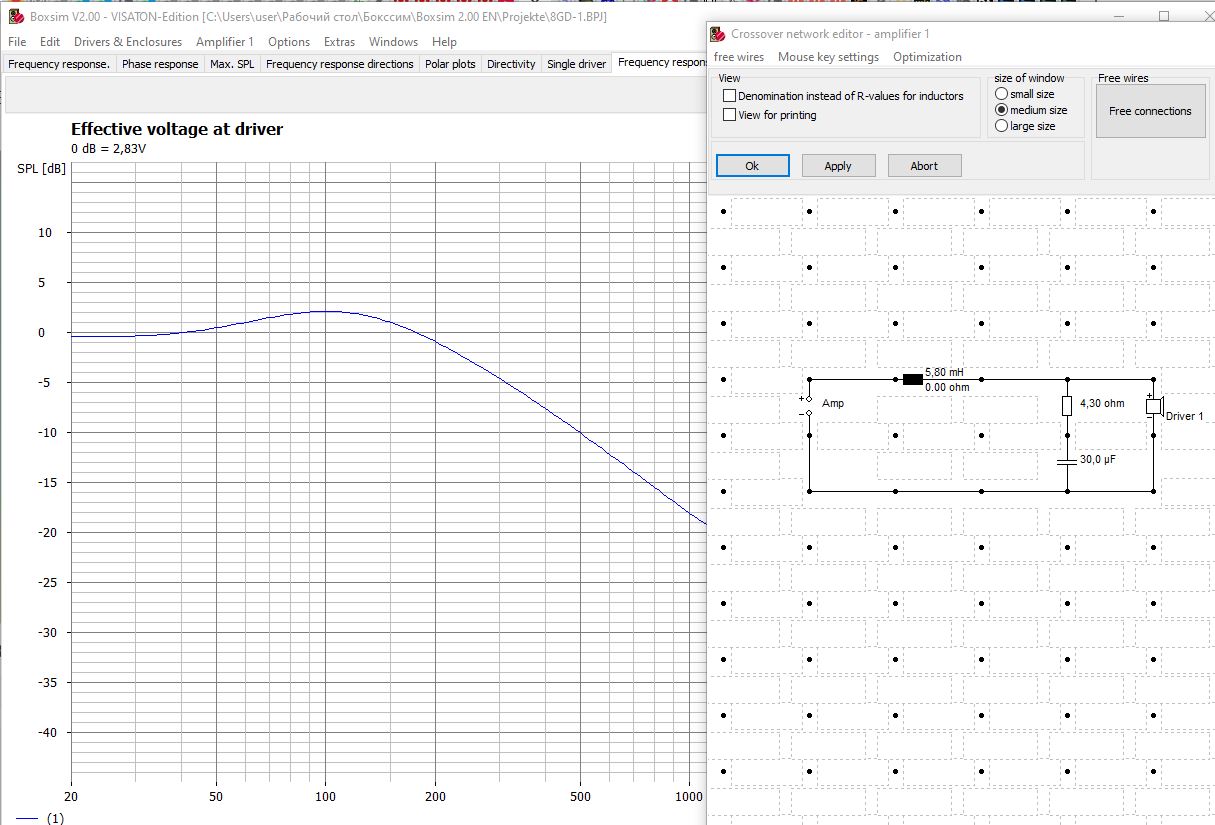Select the 4,30 ohm resistor symbol
This screenshot has width=1215, height=825.
(1066, 405)
